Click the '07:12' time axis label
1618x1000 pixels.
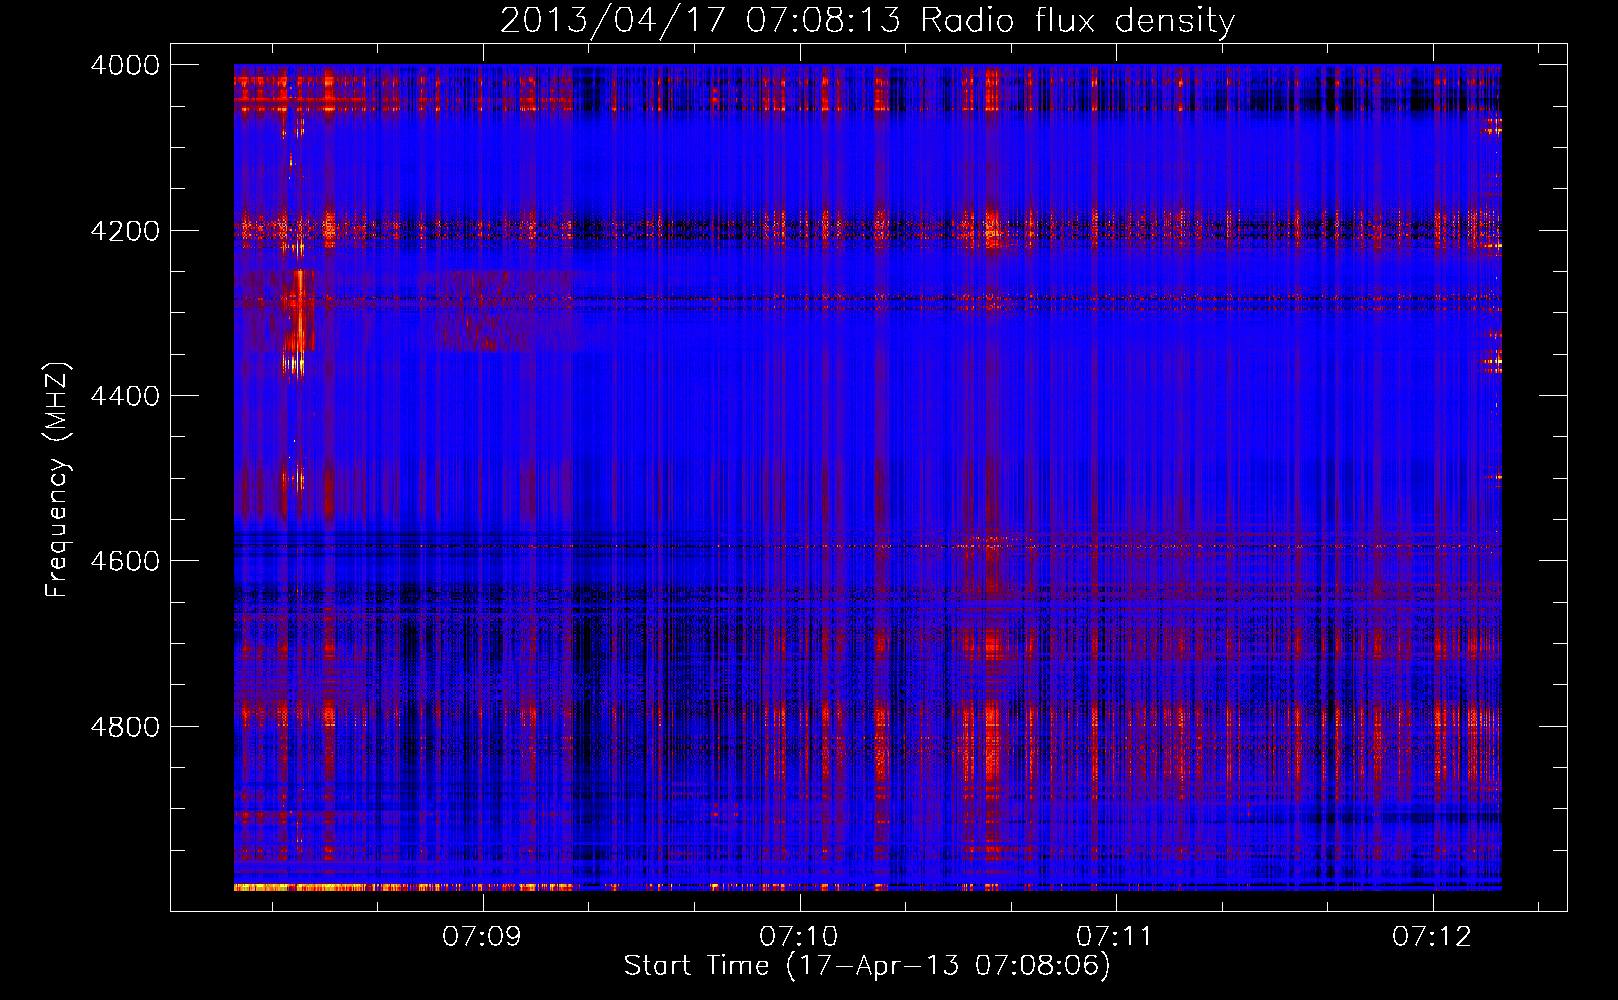(1432, 937)
